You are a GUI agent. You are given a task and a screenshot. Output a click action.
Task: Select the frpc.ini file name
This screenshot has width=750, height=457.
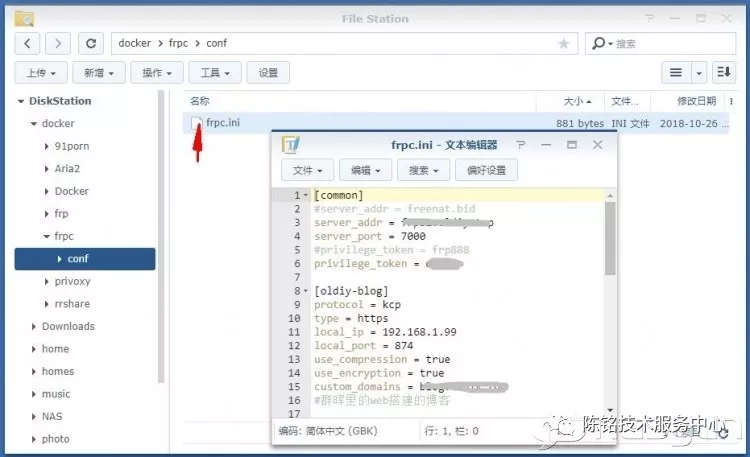(223, 123)
